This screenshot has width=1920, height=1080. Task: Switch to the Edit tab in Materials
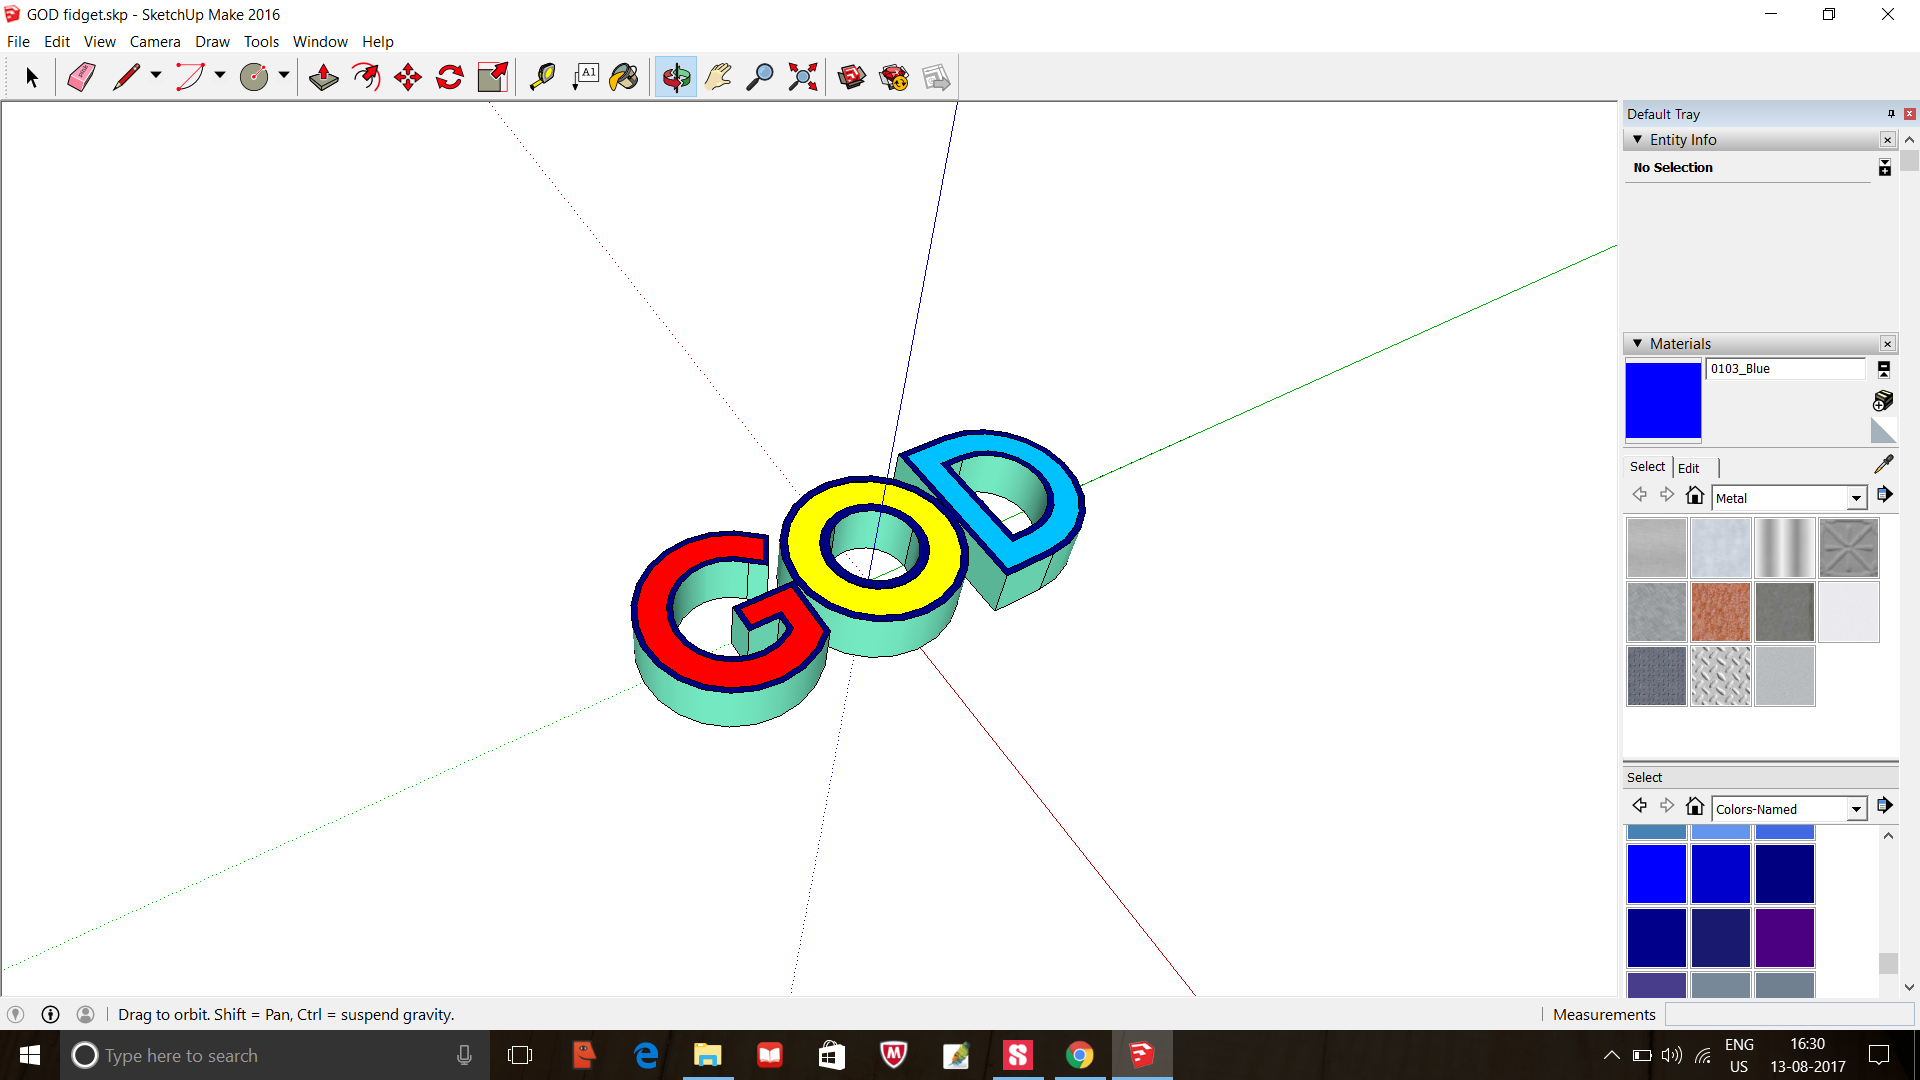click(1689, 467)
